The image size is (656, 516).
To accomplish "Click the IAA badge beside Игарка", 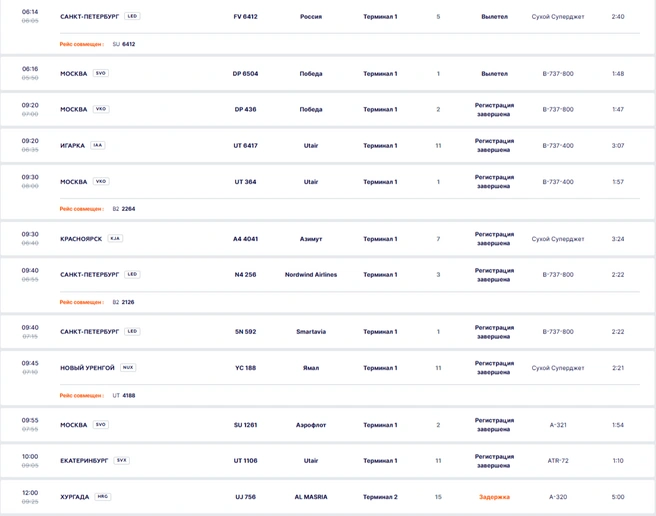I will 97,145.
